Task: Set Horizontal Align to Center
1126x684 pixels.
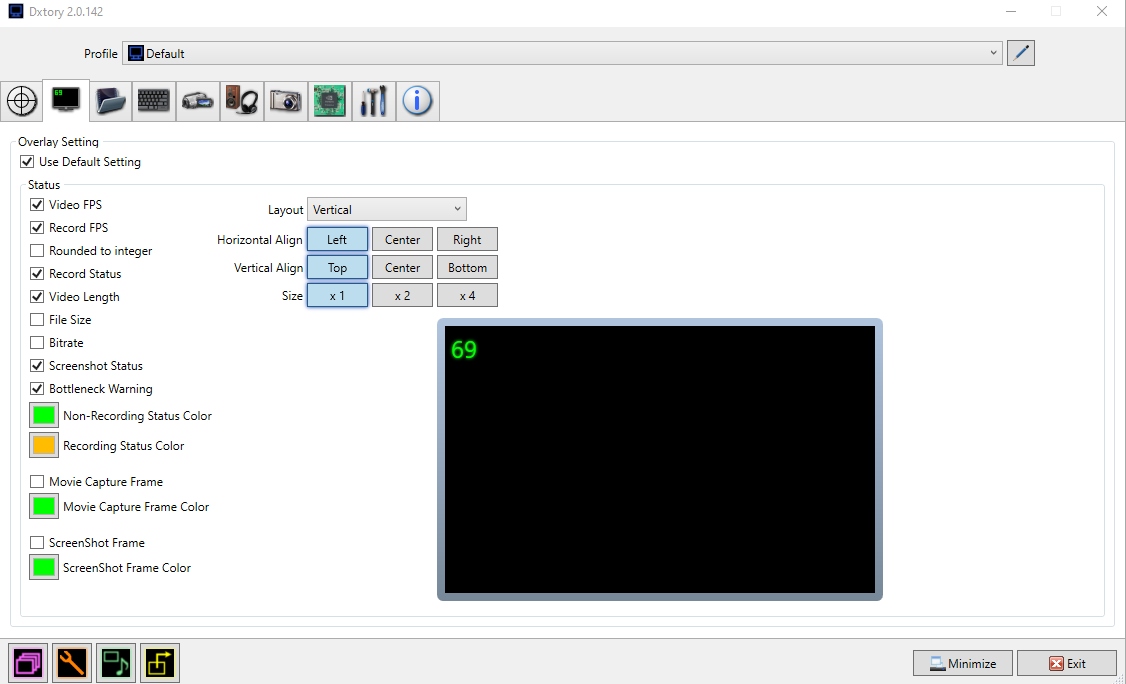Action: tap(402, 239)
